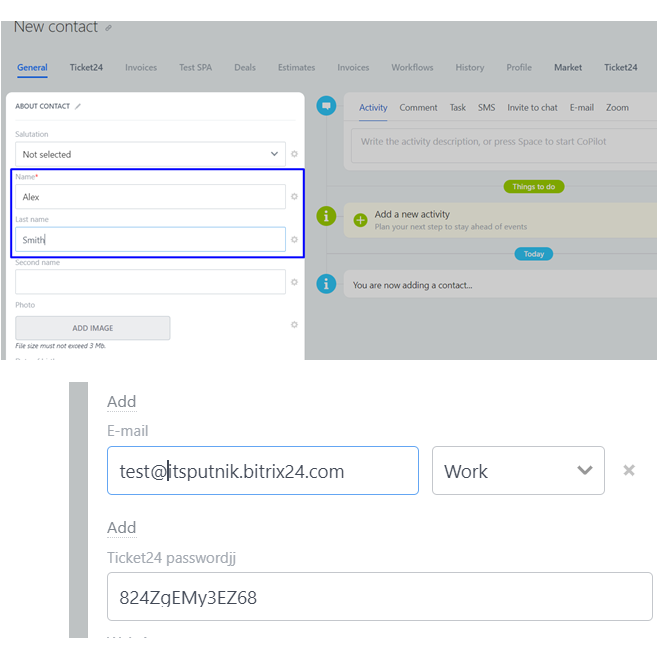This screenshot has height=657, width=657.
Task: Click the Add link above E-mail
Action: coord(122,402)
